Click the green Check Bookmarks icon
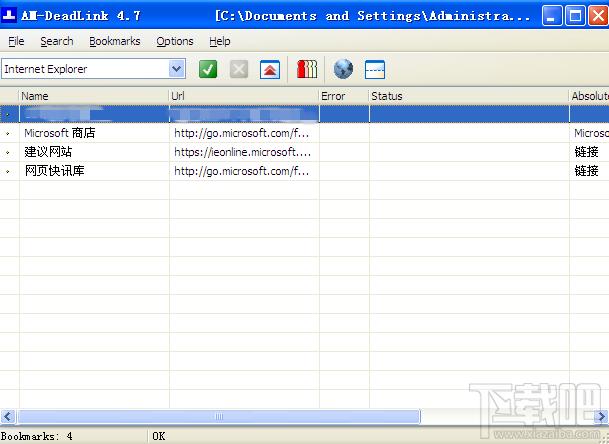 tap(208, 70)
